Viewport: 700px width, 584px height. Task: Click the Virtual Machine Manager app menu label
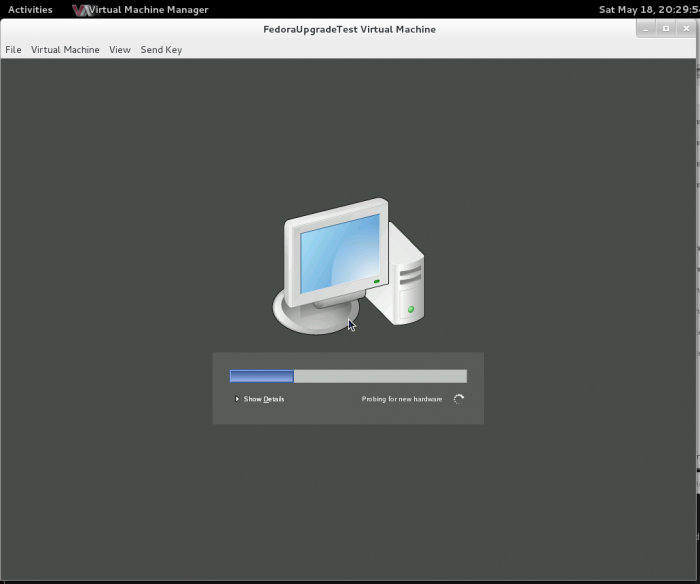150,10
